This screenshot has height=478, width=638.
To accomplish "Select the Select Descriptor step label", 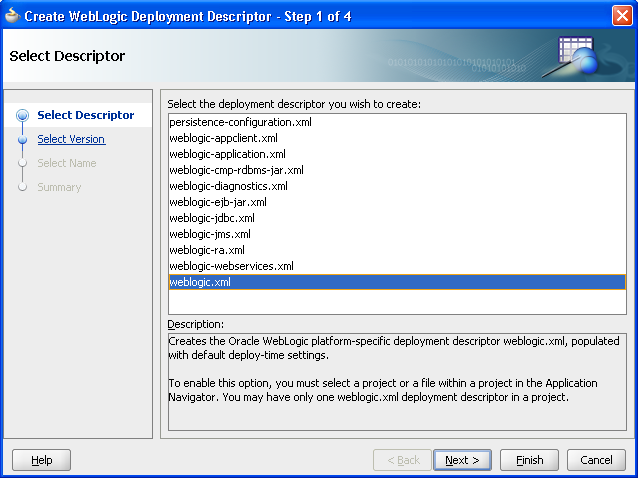I will click(85, 116).
